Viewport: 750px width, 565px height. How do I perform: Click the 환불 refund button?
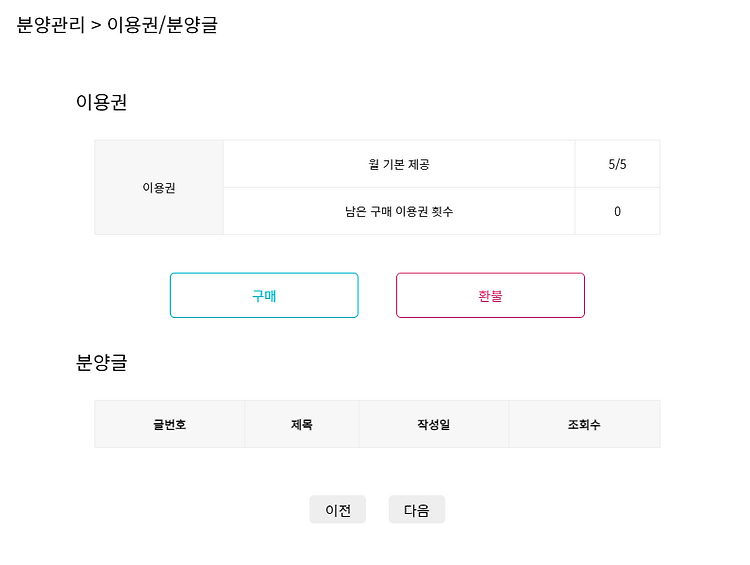pyautogui.click(x=490, y=295)
